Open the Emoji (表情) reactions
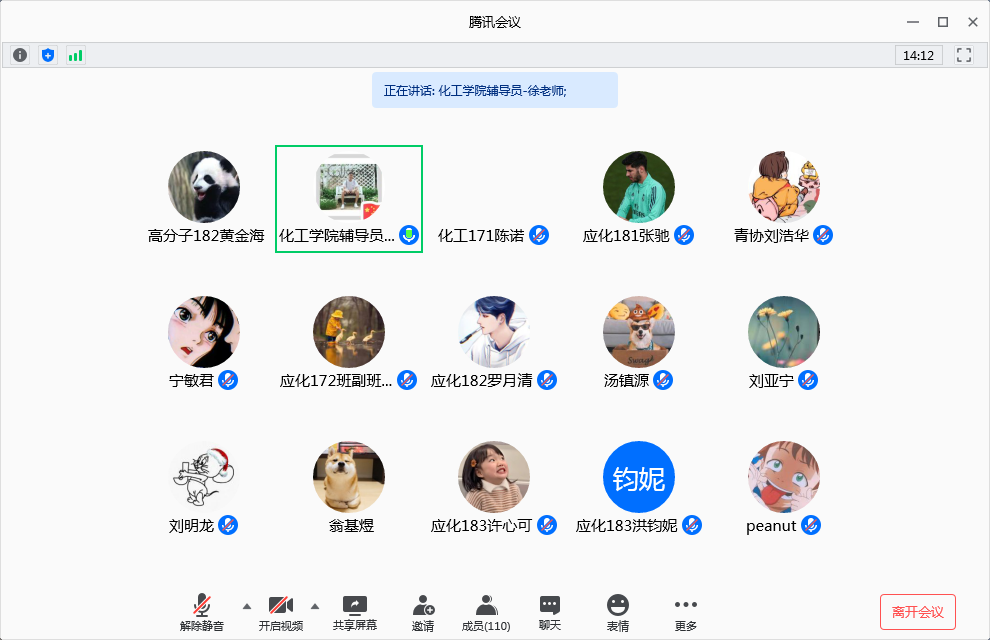 pyautogui.click(x=618, y=613)
